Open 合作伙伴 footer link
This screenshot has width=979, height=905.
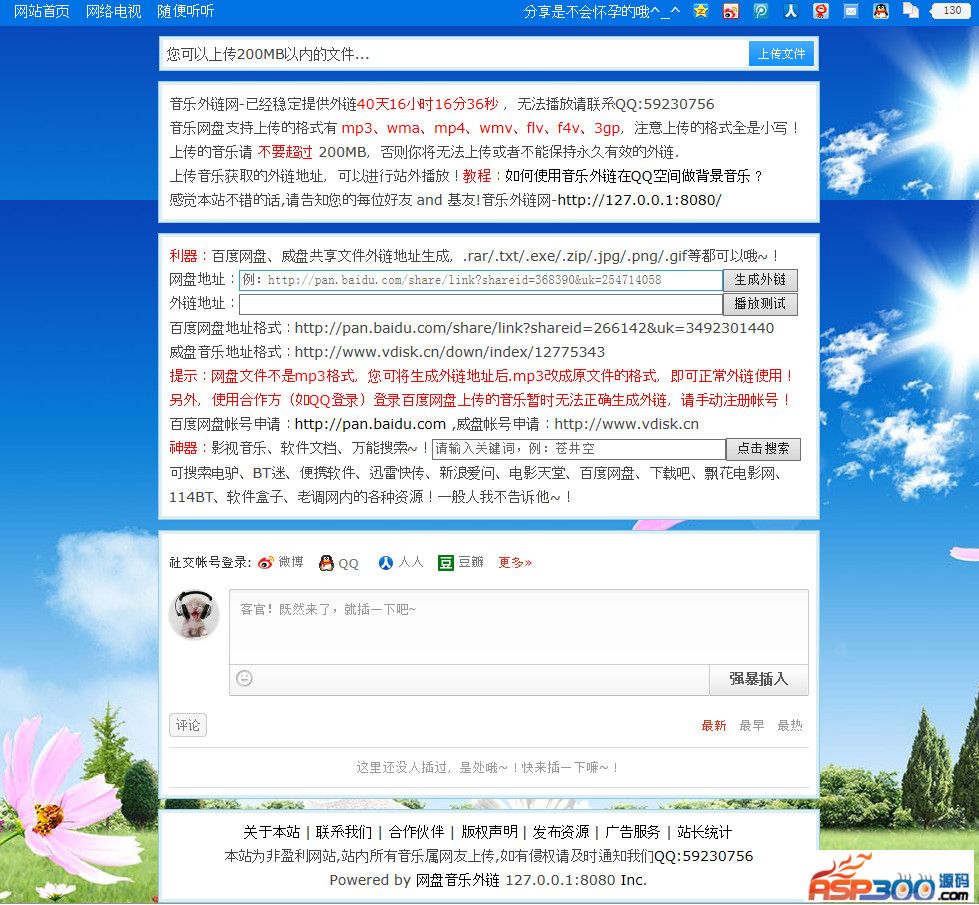click(416, 833)
